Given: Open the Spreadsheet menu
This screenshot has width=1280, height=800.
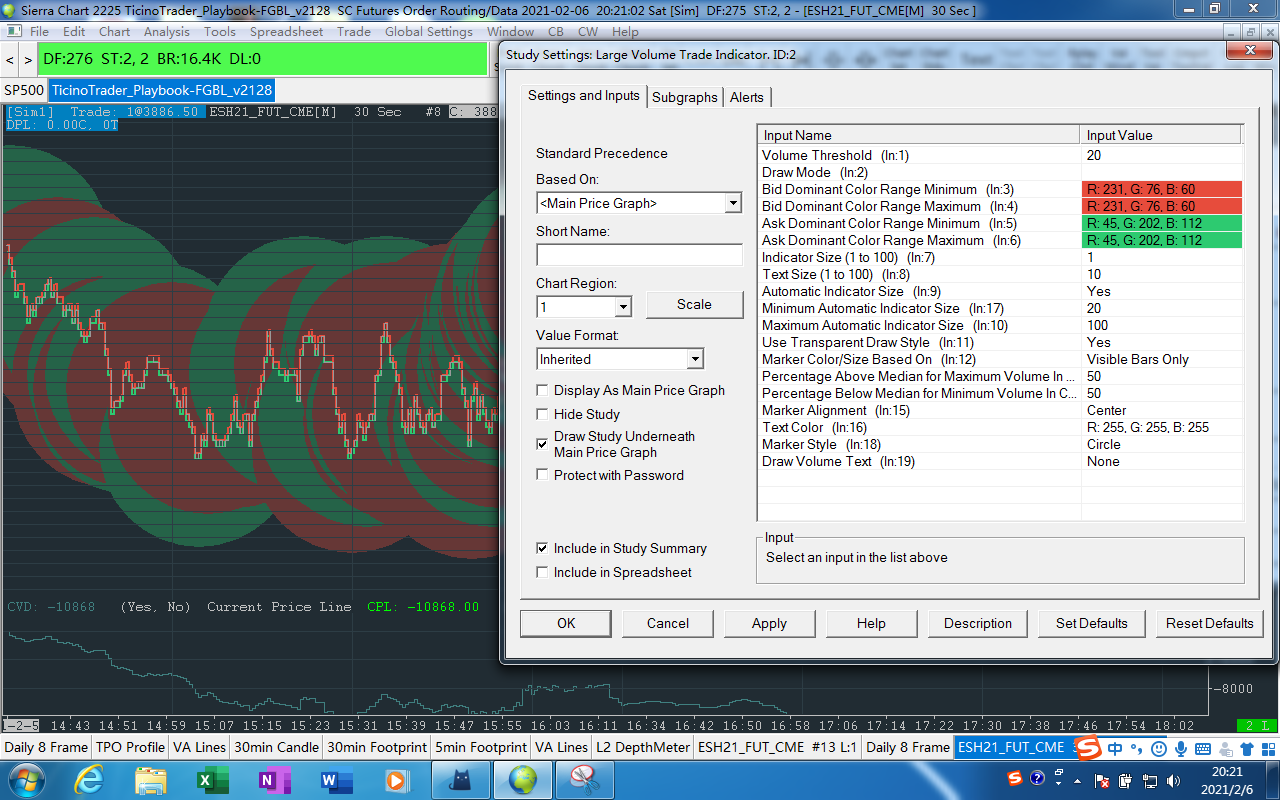Looking at the screenshot, I should (x=286, y=32).
